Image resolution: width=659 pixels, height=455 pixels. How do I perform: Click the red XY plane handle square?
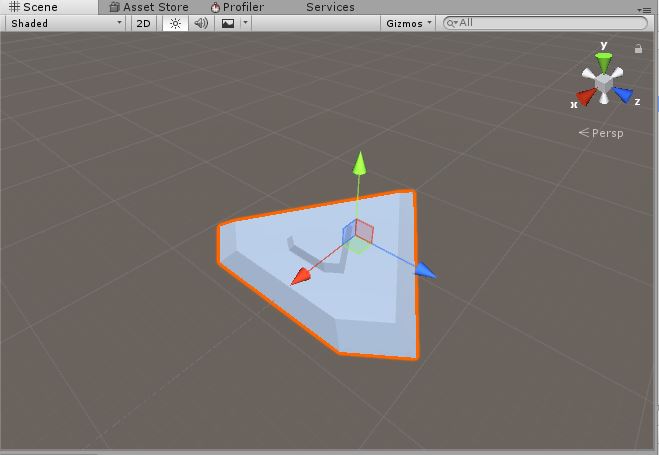pos(364,232)
